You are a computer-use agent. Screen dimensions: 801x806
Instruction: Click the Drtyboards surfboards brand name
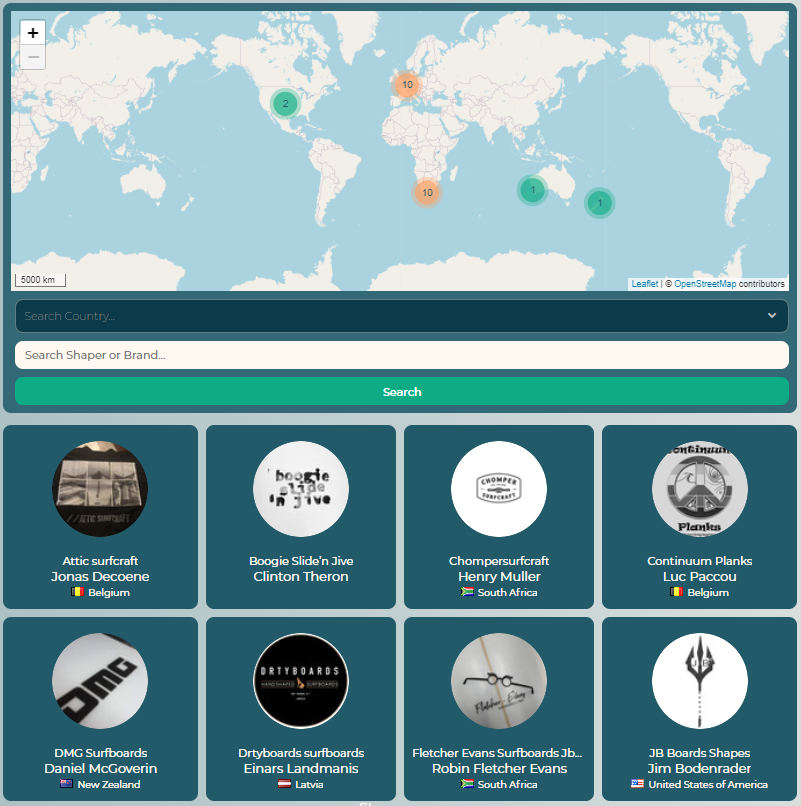(301, 753)
